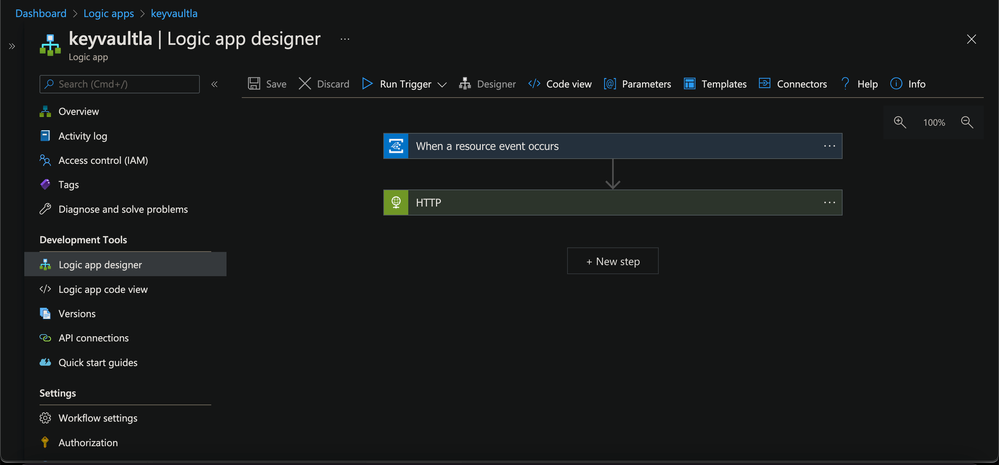Open the Run Trigger dropdown chevron

click(x=442, y=84)
